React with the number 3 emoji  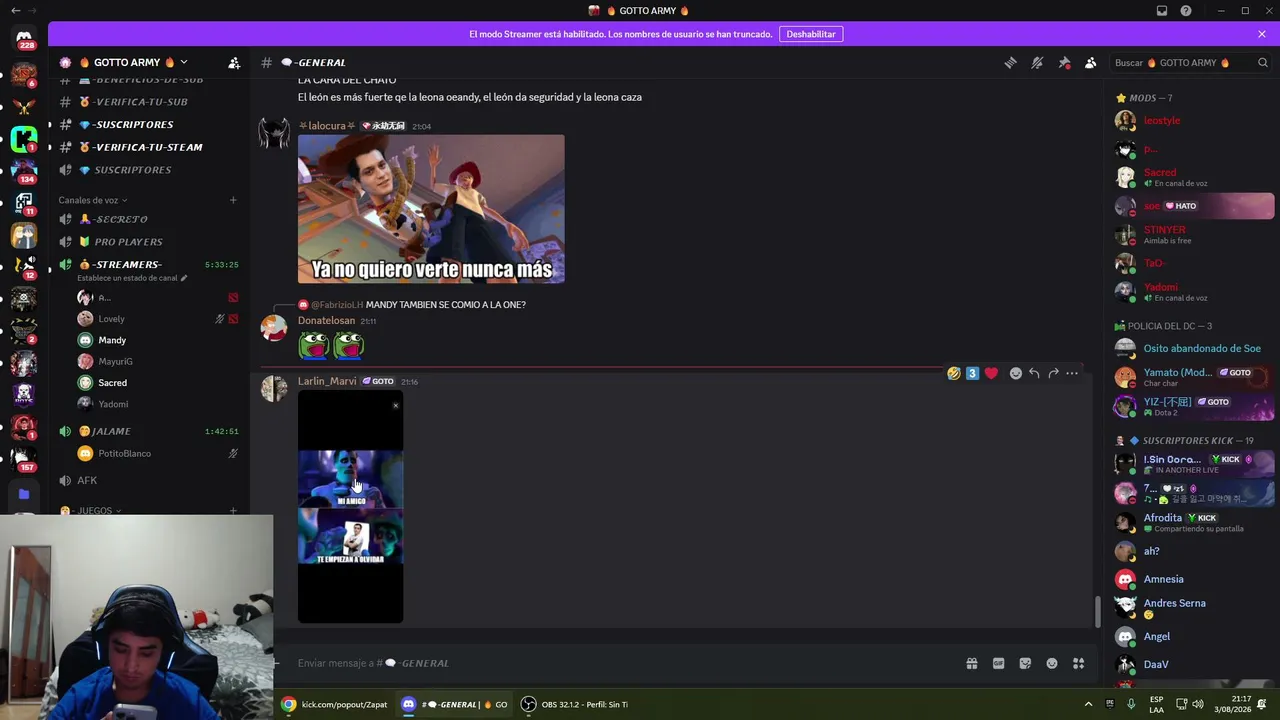(x=972, y=373)
